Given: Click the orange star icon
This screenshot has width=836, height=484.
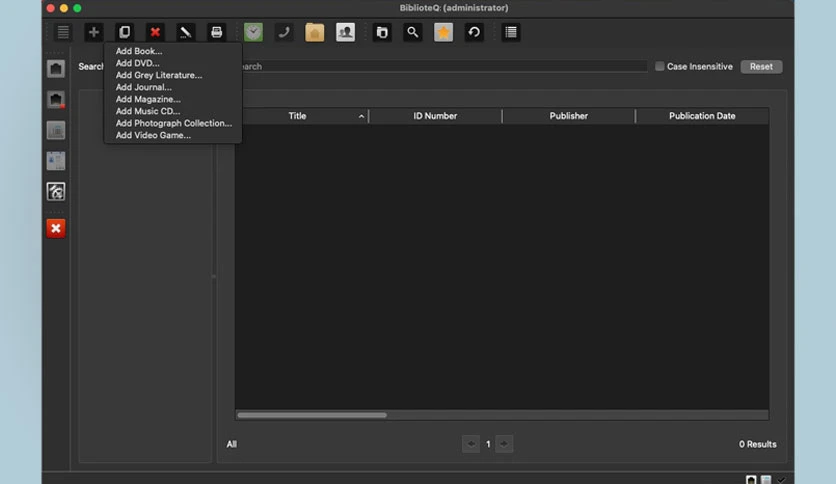Looking at the screenshot, I should tap(443, 32).
